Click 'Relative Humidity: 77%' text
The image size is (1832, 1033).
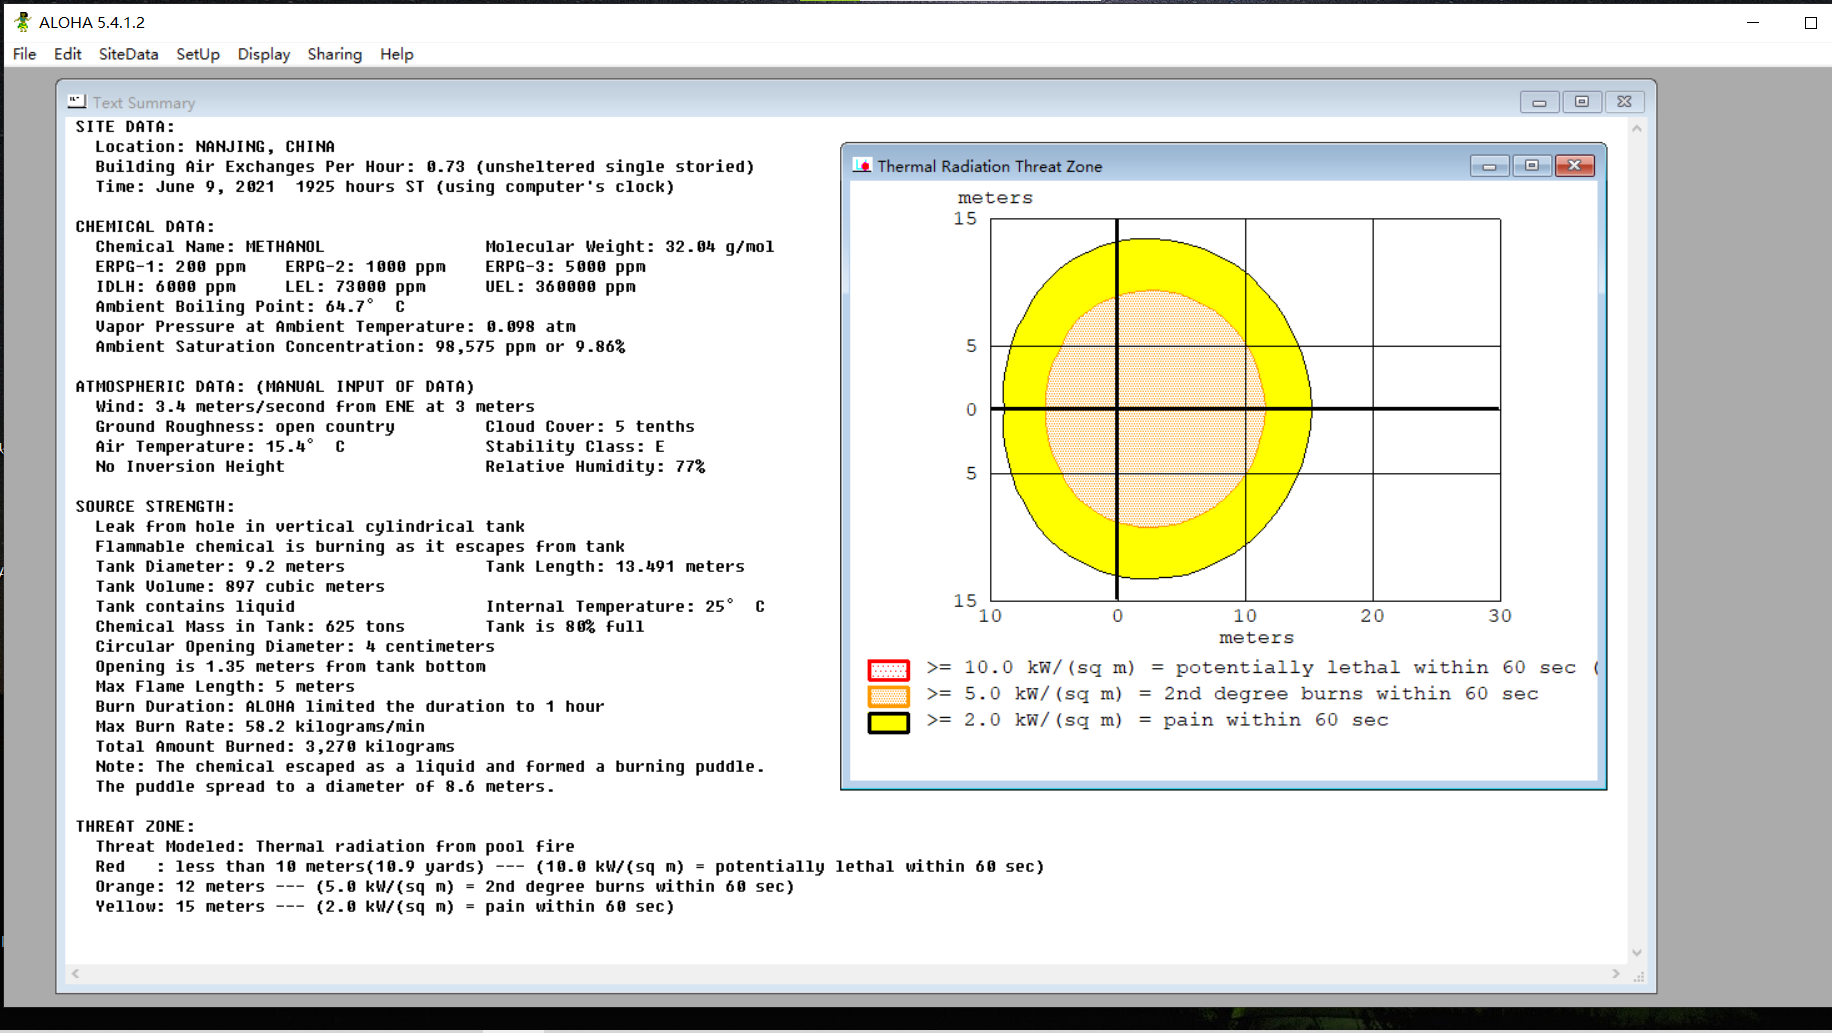click(x=595, y=467)
